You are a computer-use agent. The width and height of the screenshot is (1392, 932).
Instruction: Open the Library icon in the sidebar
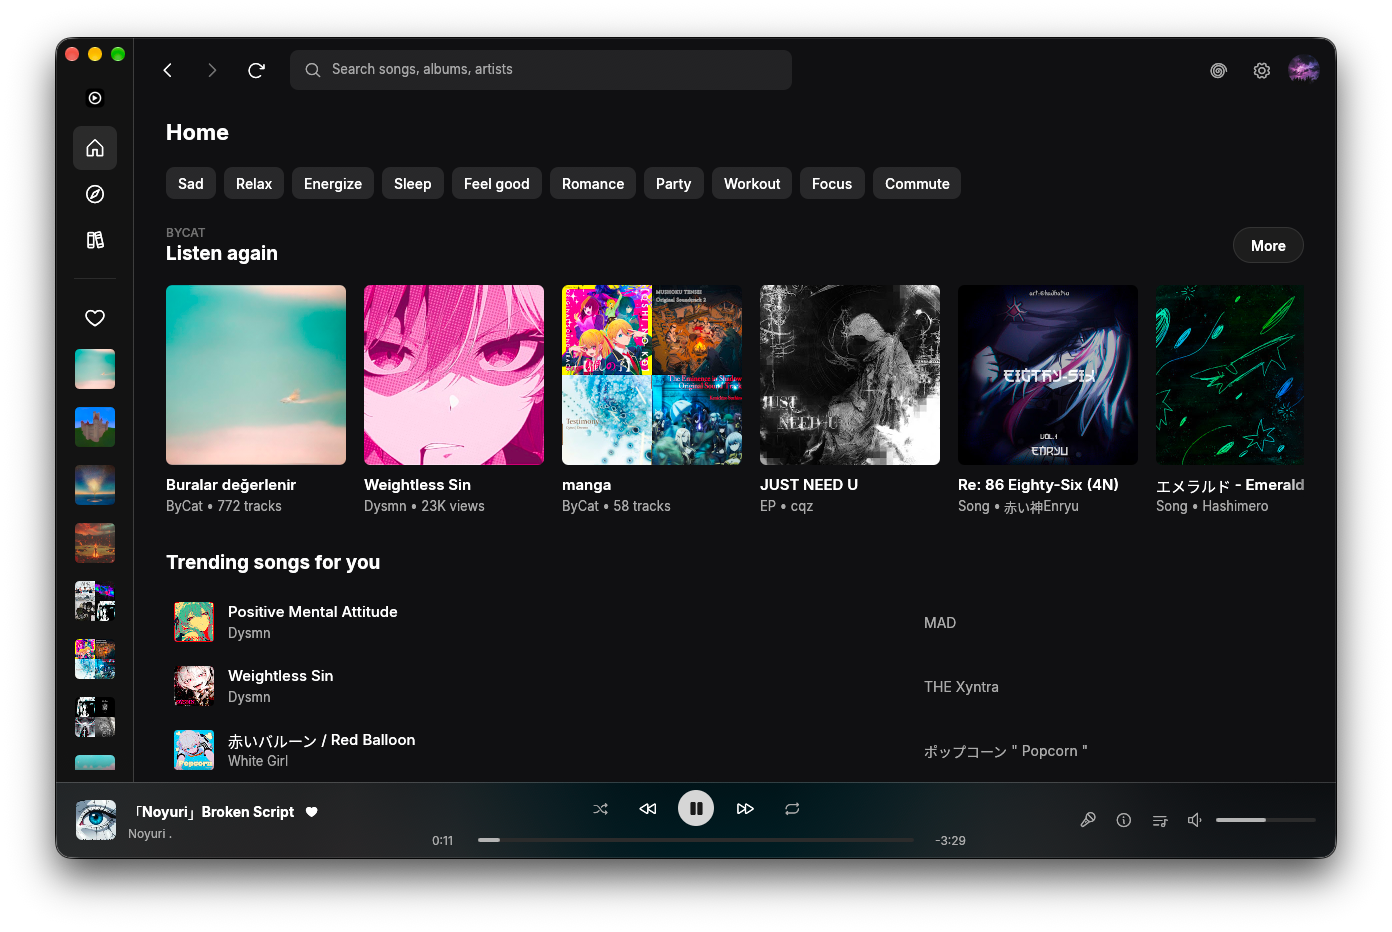95,240
